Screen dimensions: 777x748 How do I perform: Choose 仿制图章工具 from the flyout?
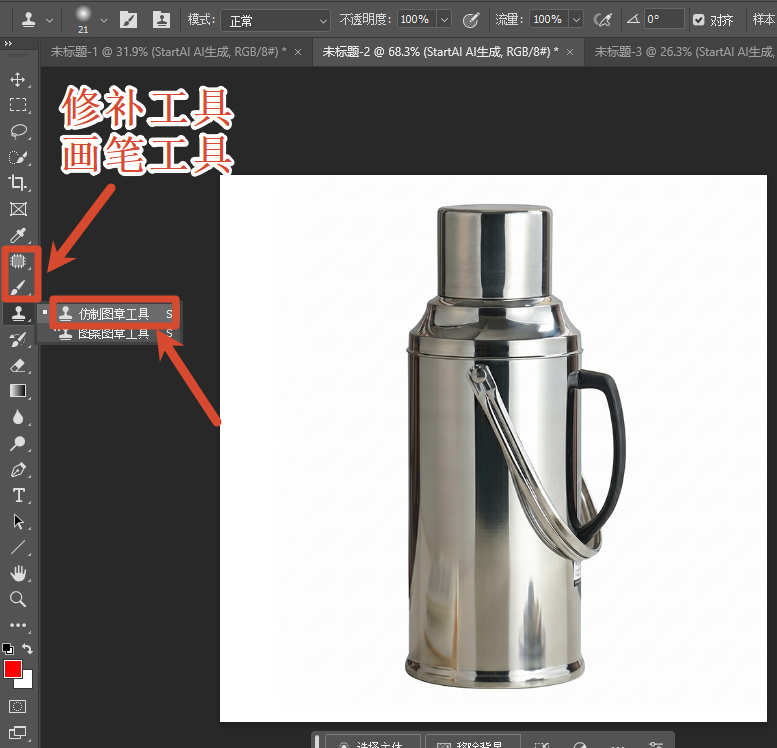[115, 314]
